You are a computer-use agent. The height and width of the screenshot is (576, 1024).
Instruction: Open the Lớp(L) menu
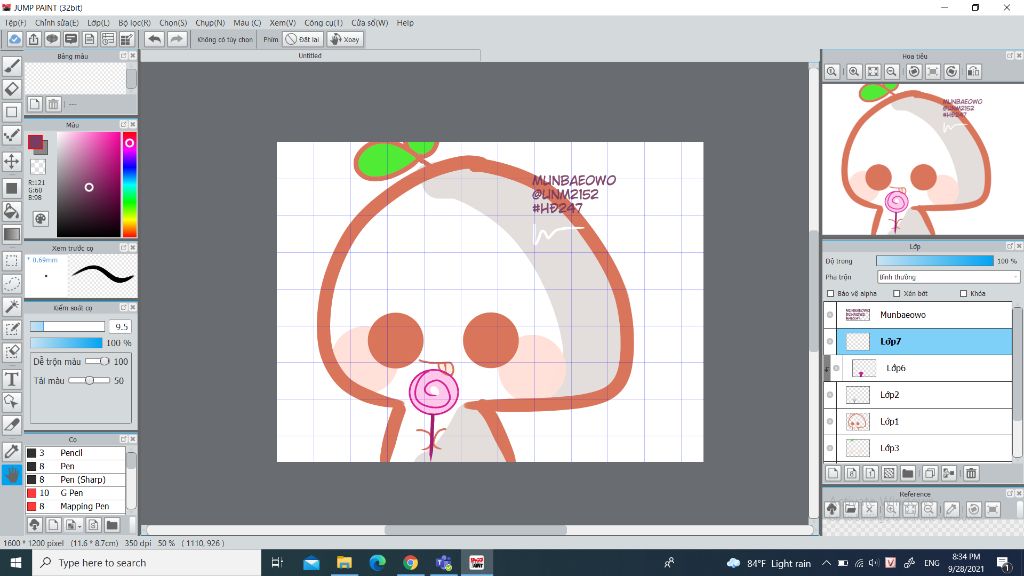pyautogui.click(x=98, y=22)
